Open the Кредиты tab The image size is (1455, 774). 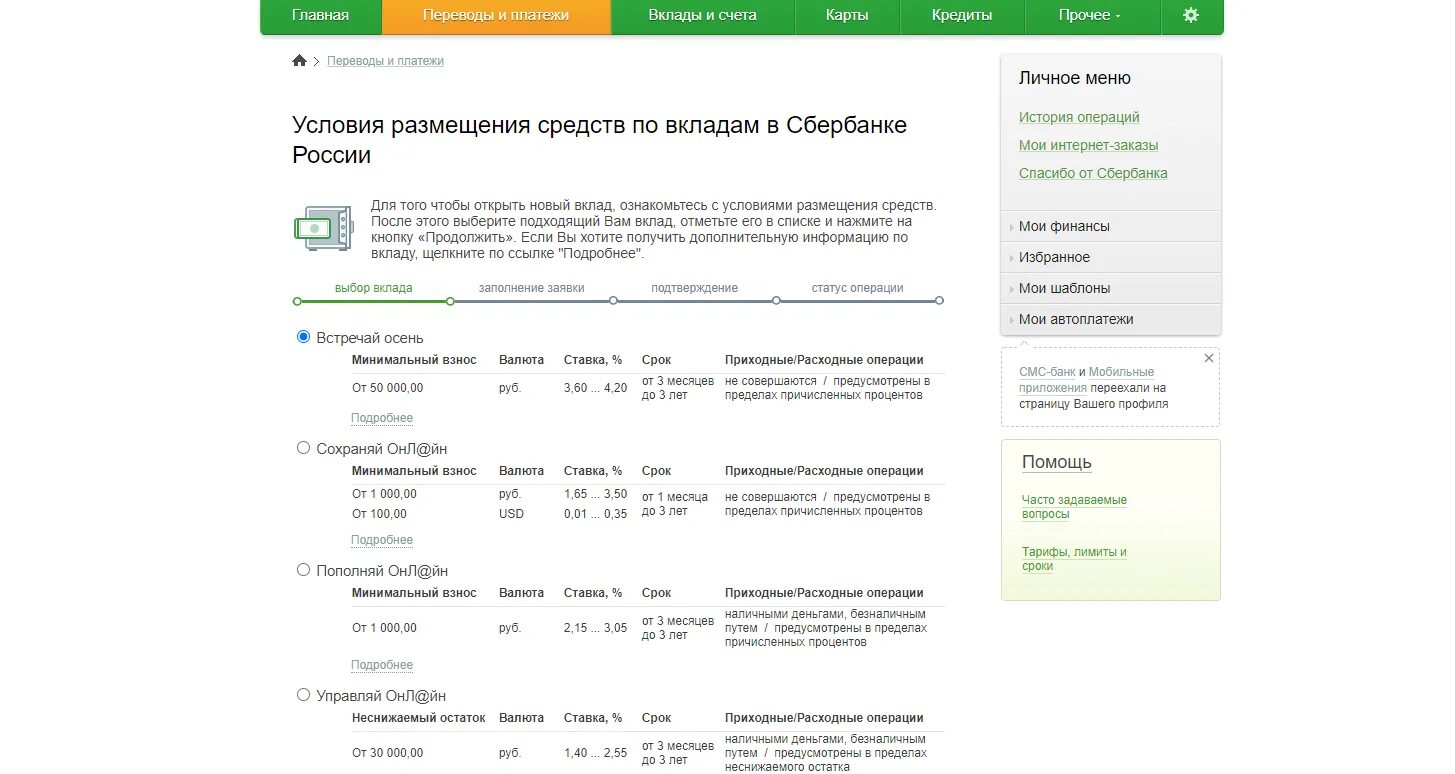962,15
